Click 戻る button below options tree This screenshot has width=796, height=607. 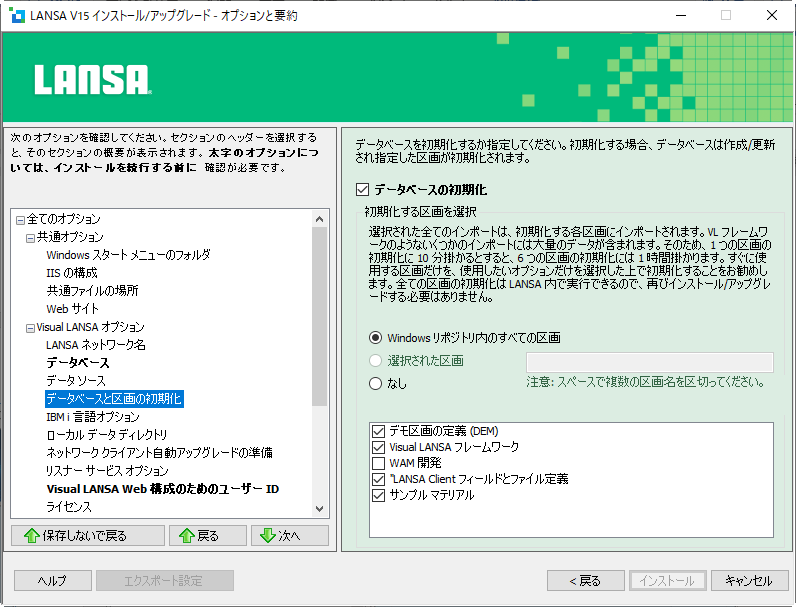tap(208, 535)
